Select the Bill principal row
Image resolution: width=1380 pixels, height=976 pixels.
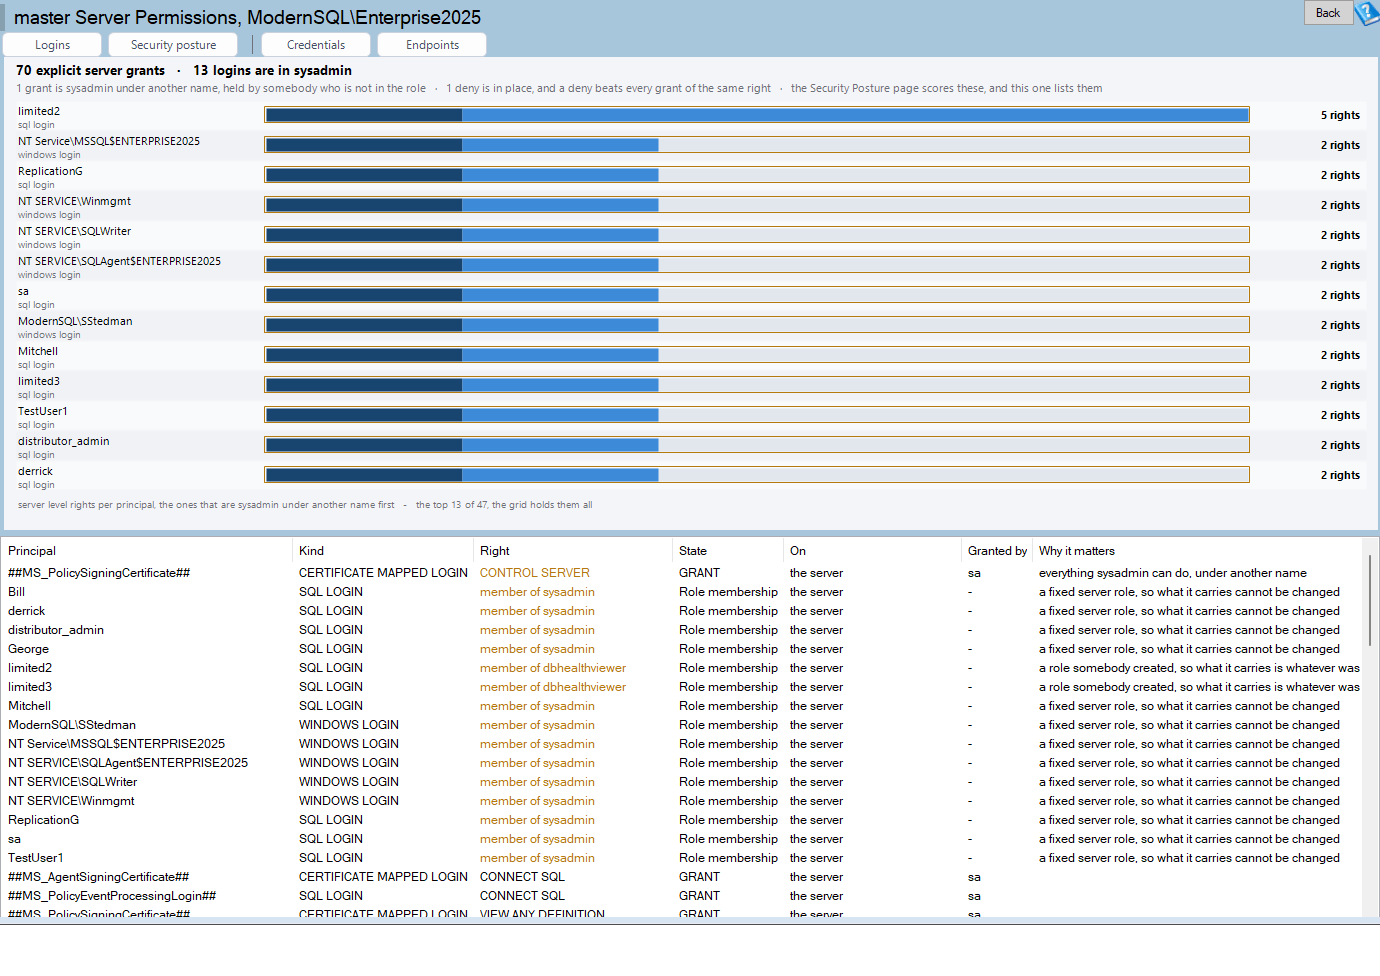click(683, 592)
